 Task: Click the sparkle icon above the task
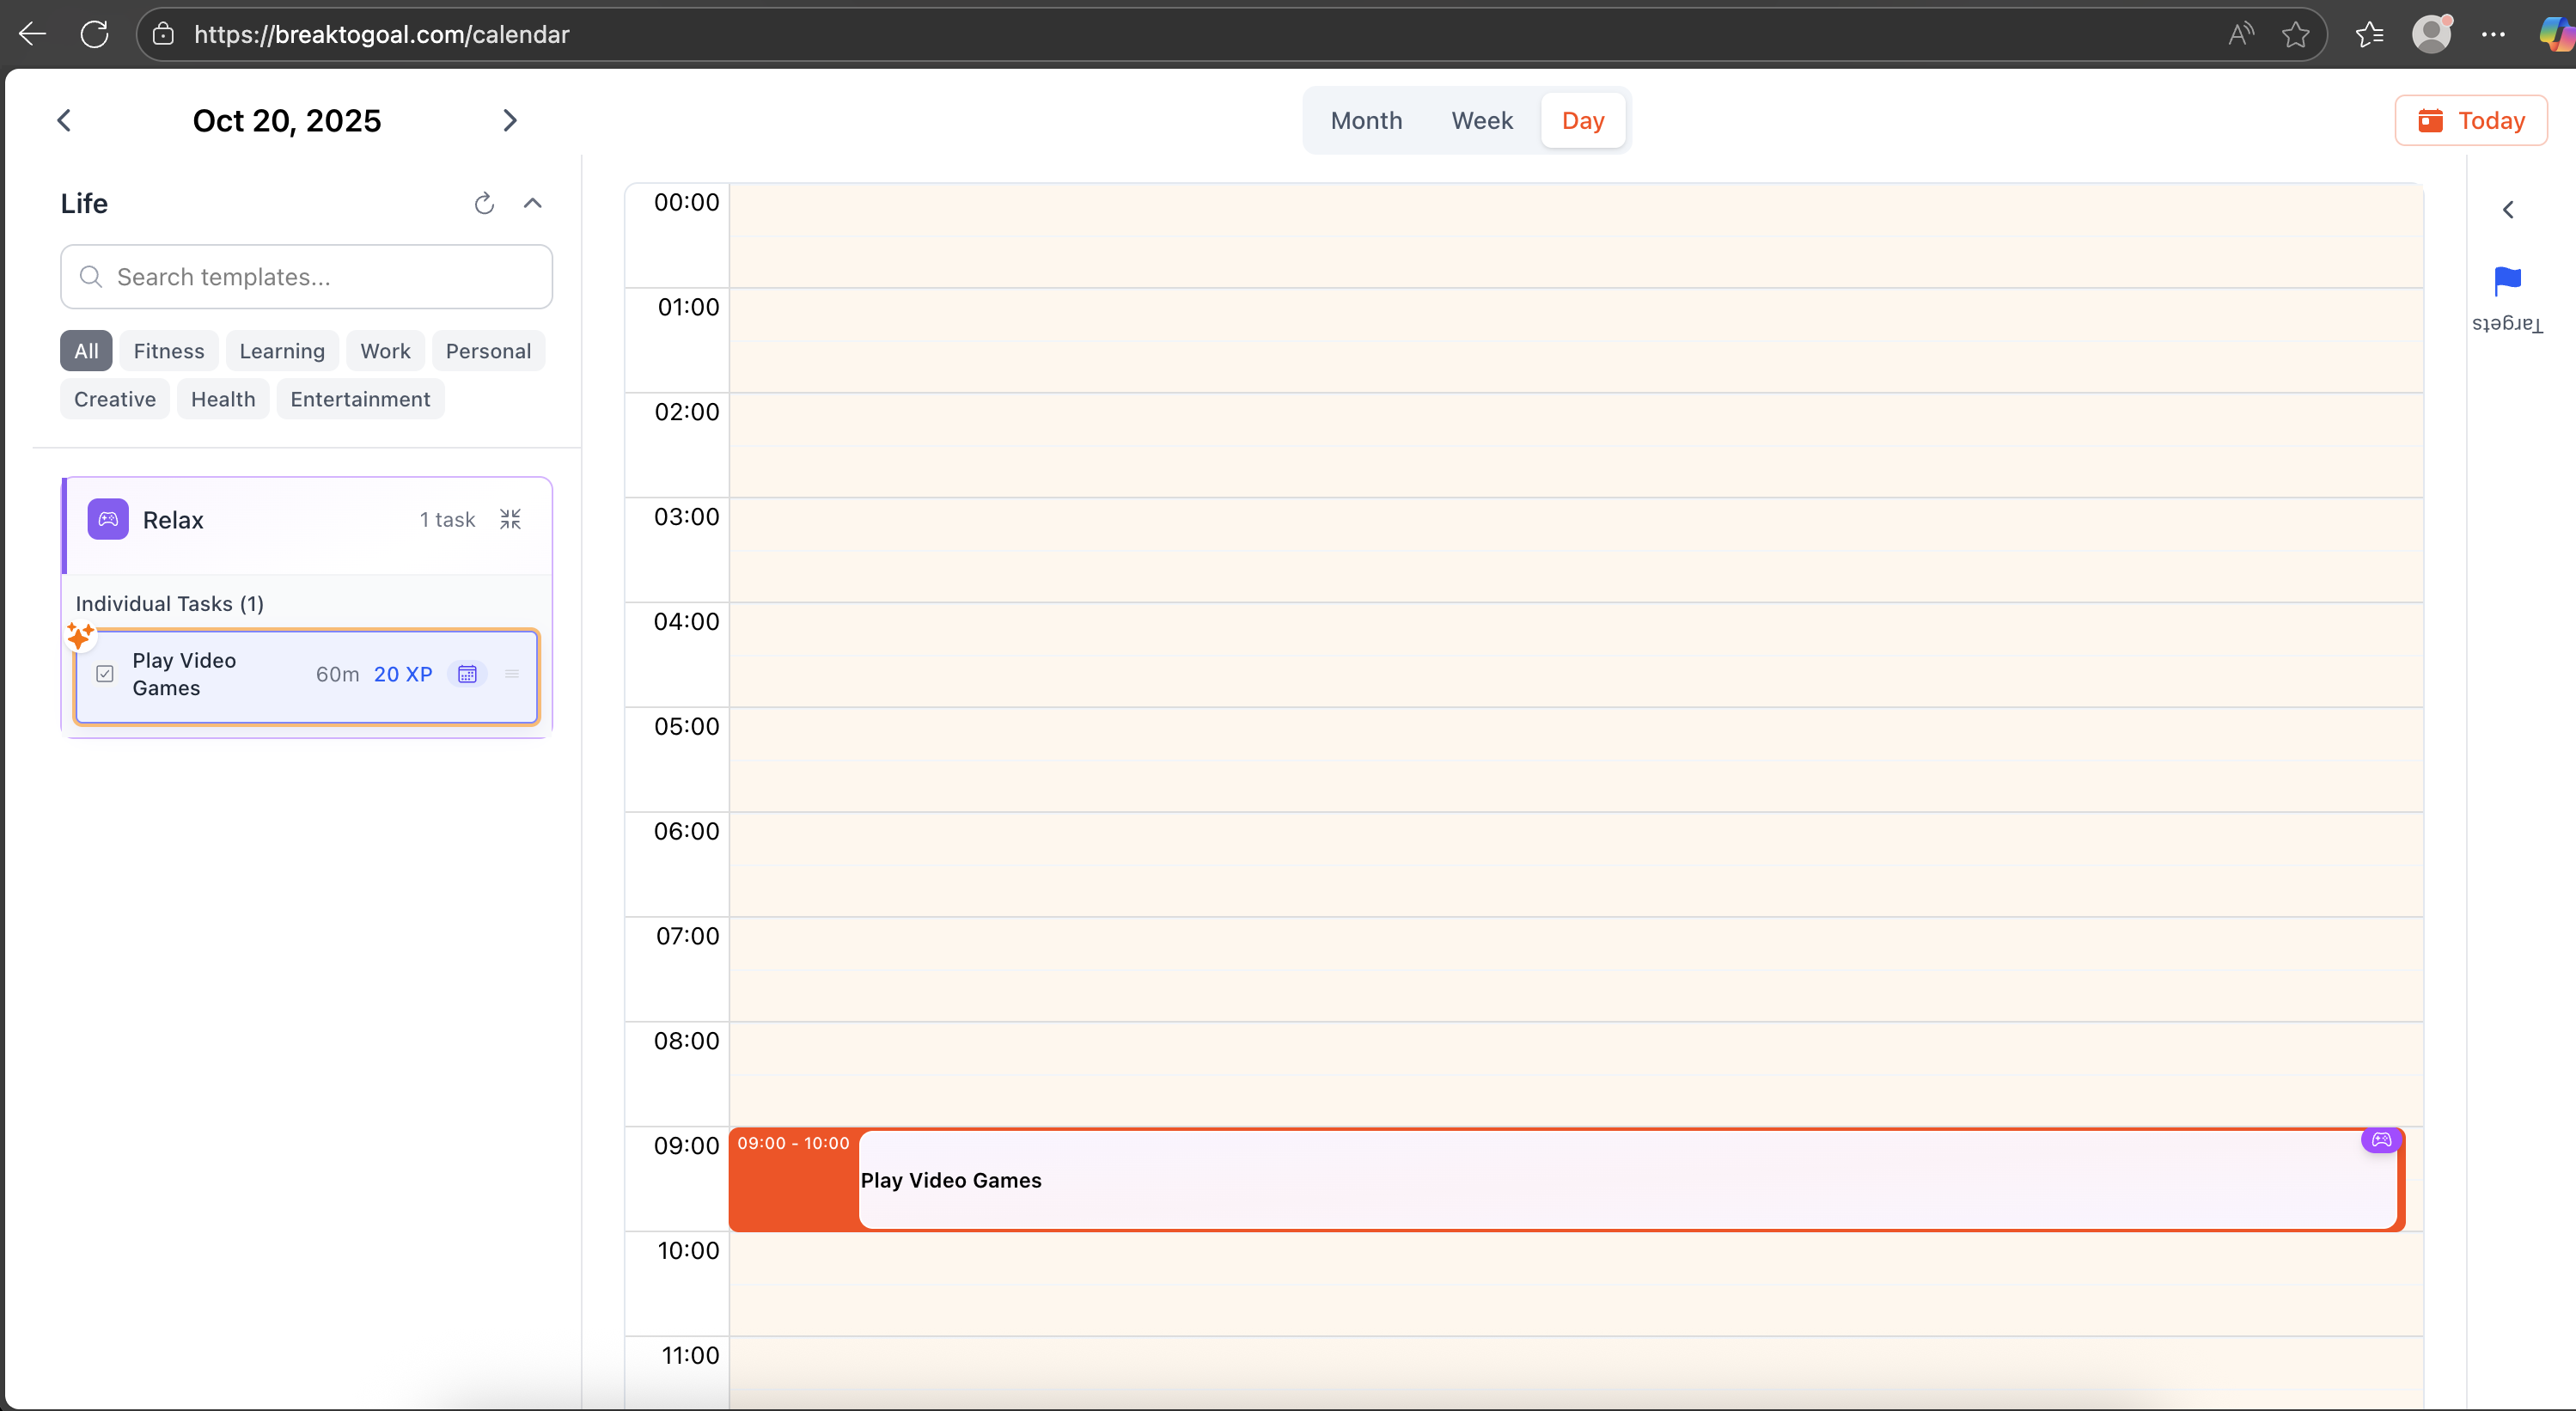click(80, 635)
